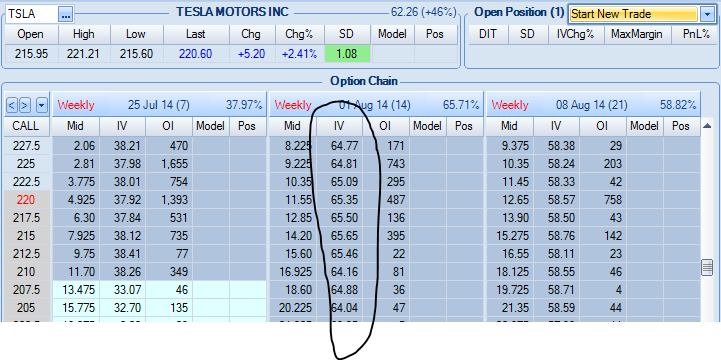Open the option chain settings dropdown arrow
The width and height of the screenshot is (721, 360).
41,106
